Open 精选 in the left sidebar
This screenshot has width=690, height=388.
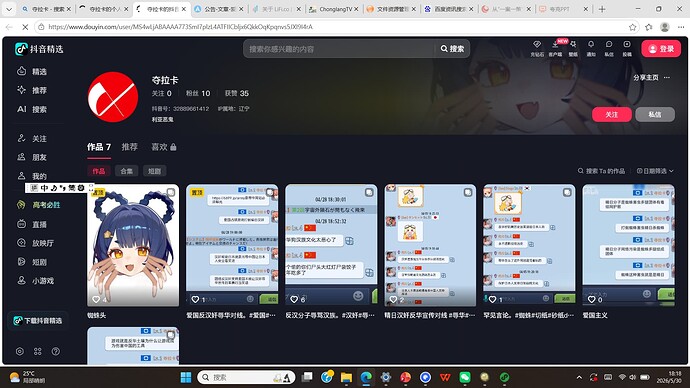(x=32, y=71)
